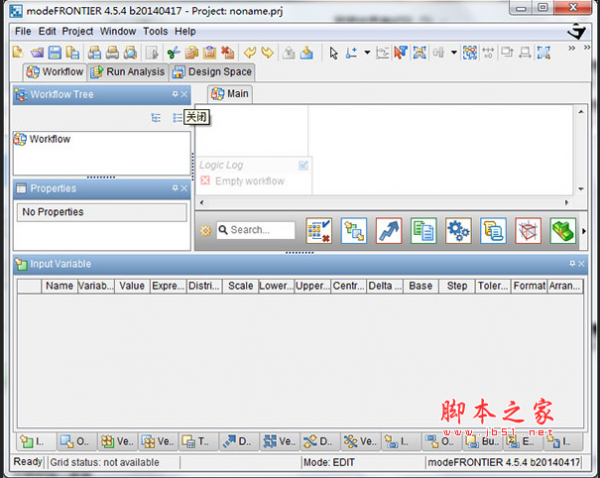This screenshot has width=600, height=478.
Task: Select the Main workflow canvas tab
Action: 230,94
